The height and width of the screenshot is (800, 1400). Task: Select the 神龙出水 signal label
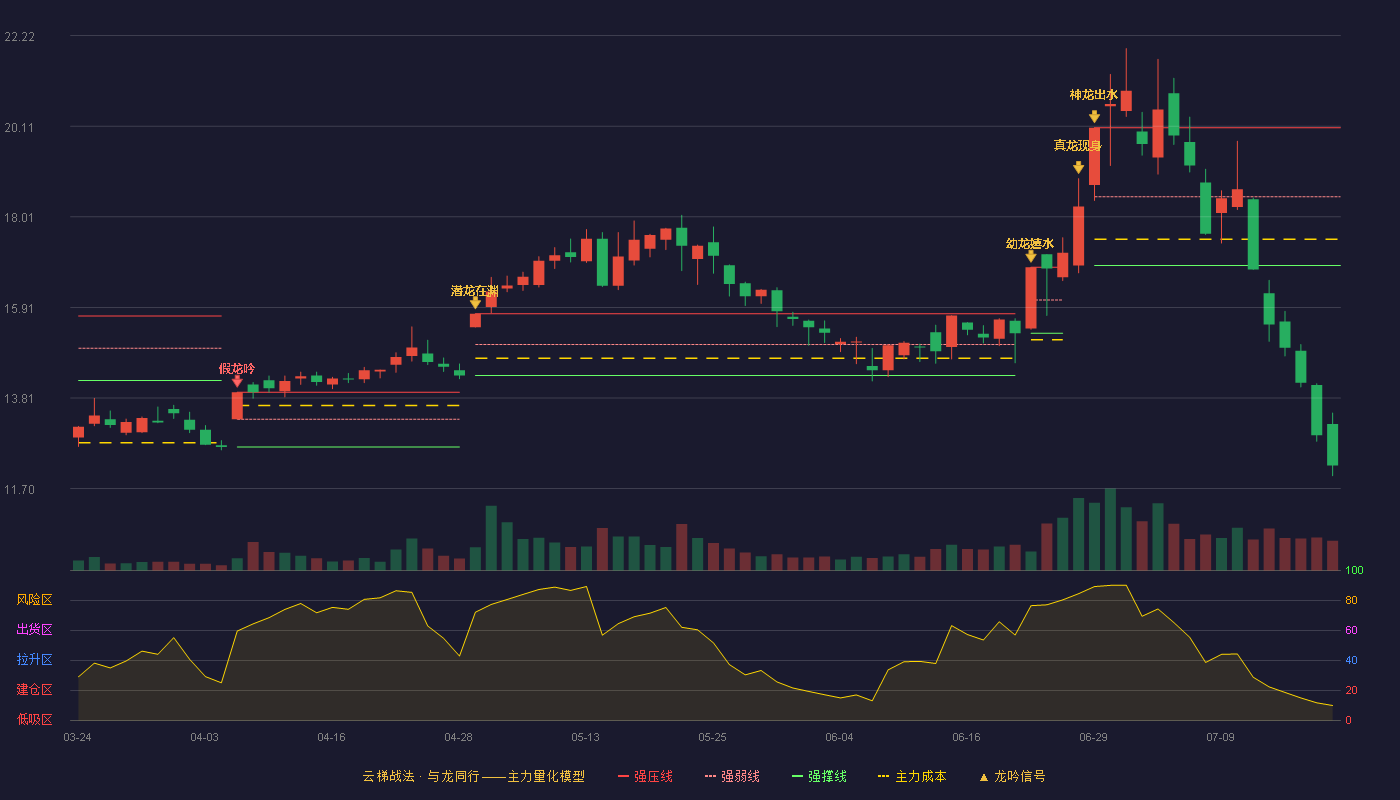1094,95
